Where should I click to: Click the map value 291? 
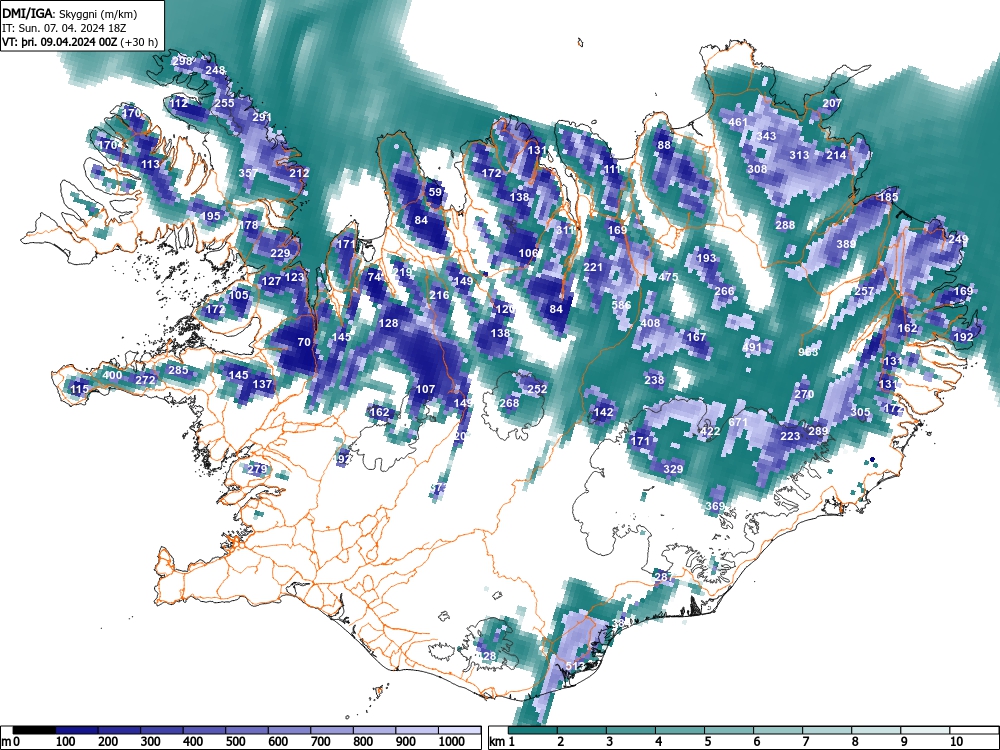(262, 117)
